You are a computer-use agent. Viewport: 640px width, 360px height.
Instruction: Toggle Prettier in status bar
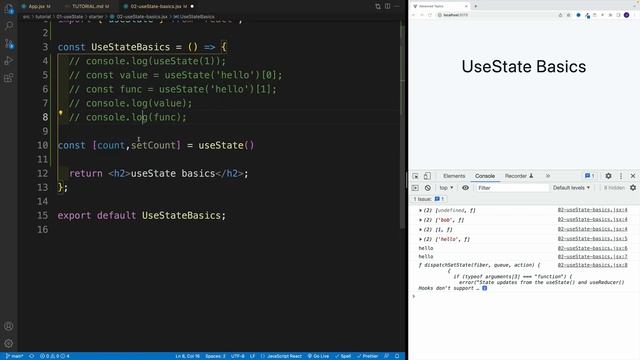[x=367, y=356]
